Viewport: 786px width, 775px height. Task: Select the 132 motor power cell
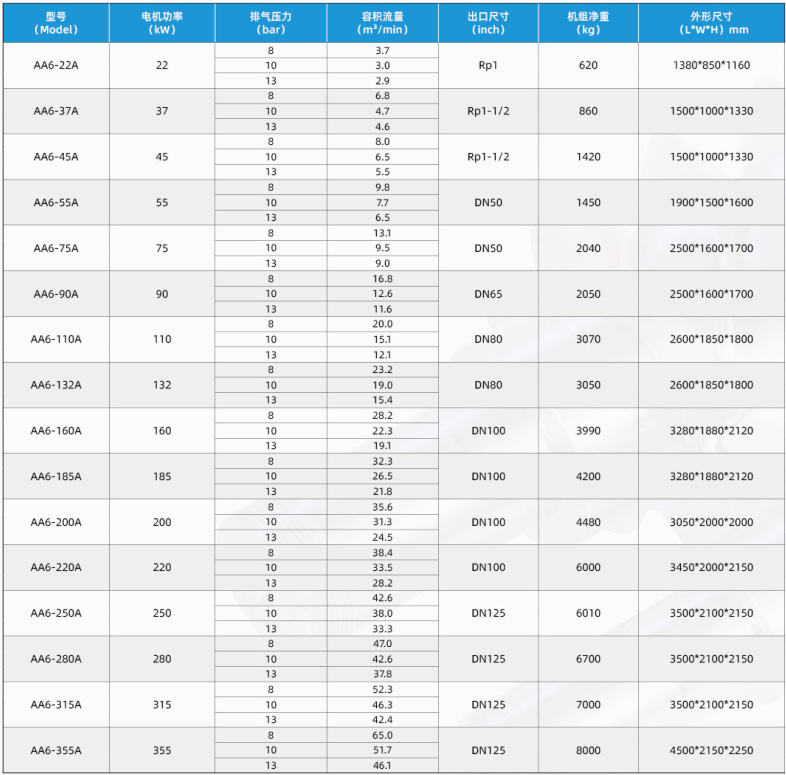[162, 385]
